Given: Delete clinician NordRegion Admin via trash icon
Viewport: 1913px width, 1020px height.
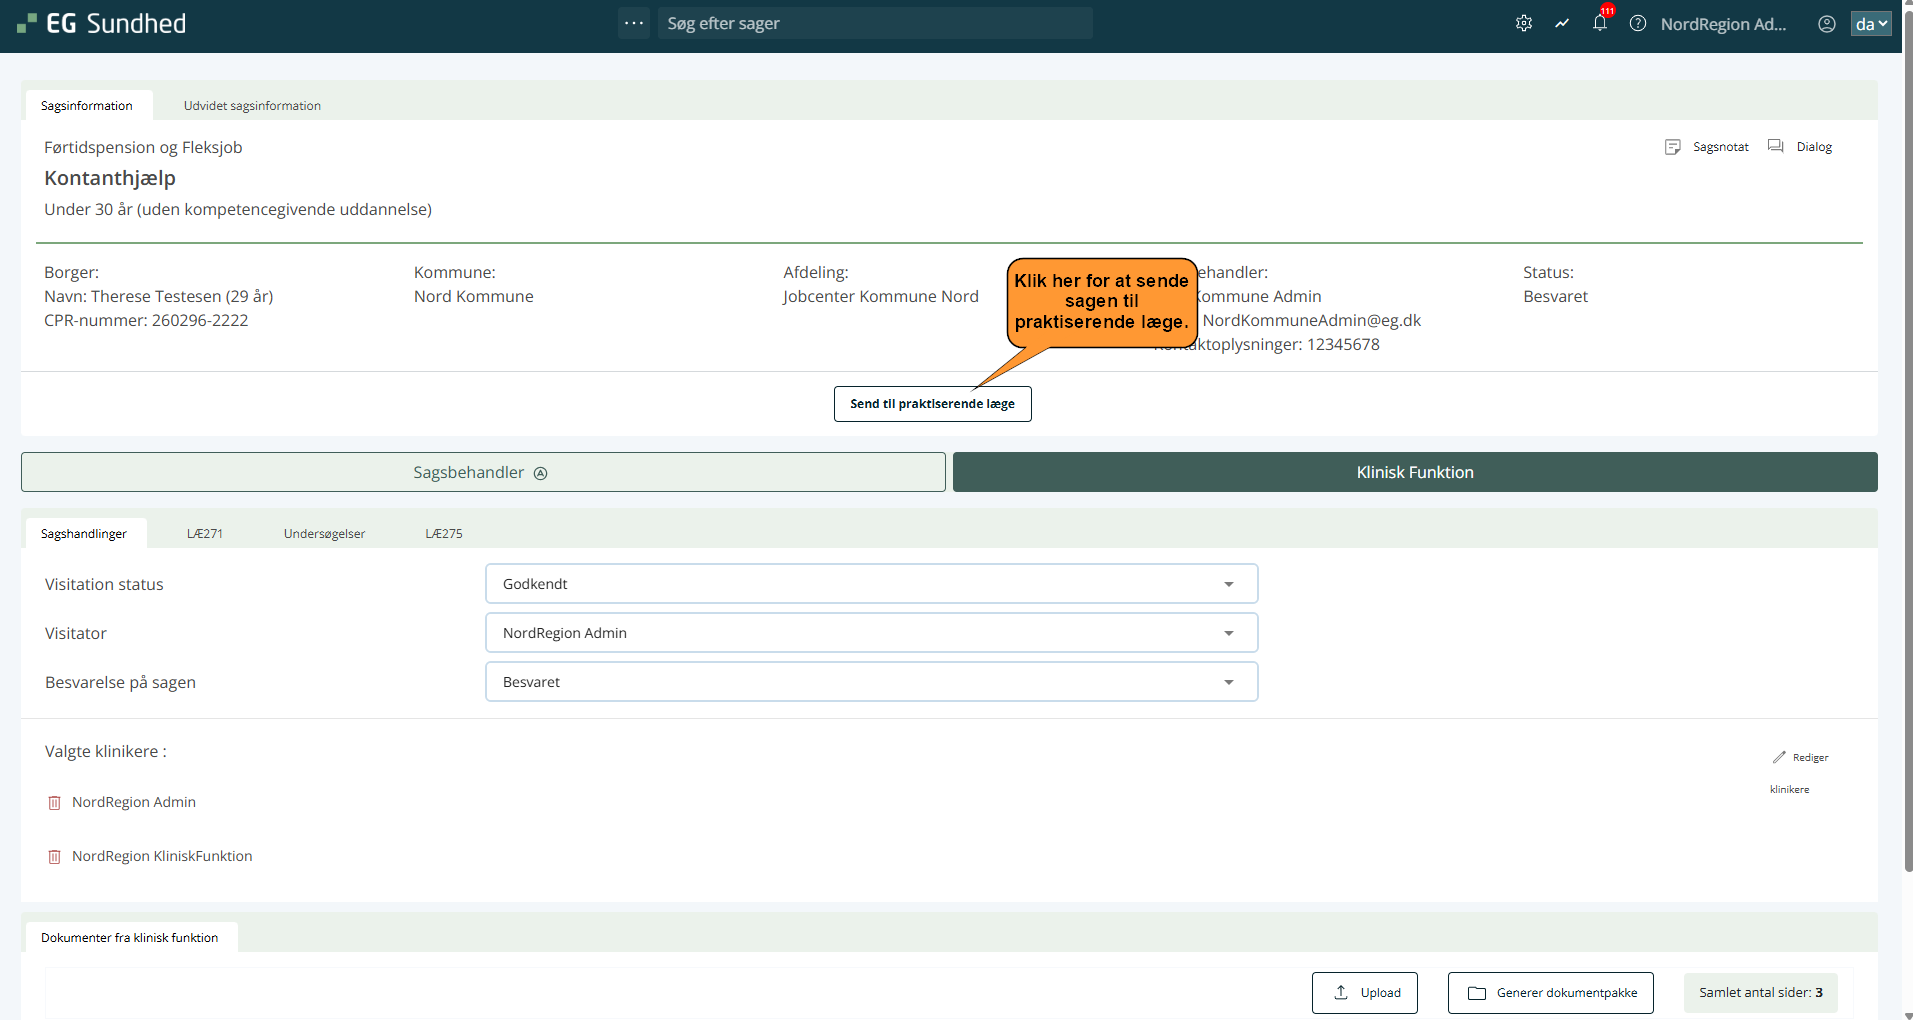Looking at the screenshot, I should [x=55, y=803].
